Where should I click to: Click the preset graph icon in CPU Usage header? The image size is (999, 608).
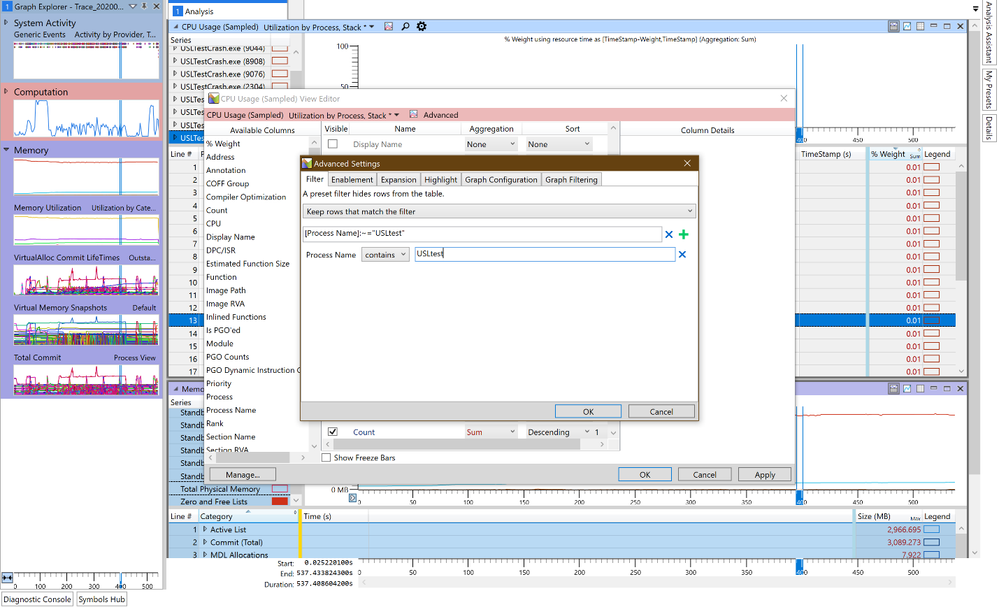pos(389,27)
